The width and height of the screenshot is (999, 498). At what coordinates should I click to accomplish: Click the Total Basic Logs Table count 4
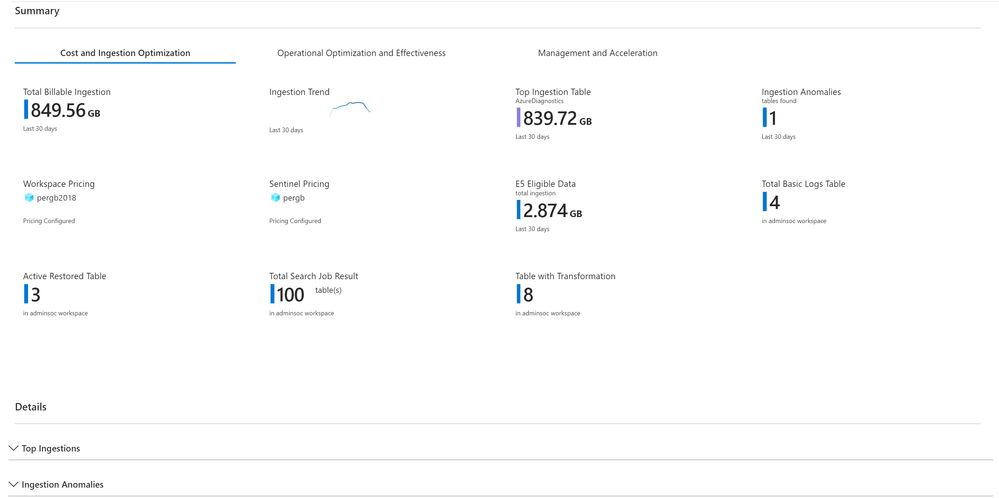(x=775, y=203)
